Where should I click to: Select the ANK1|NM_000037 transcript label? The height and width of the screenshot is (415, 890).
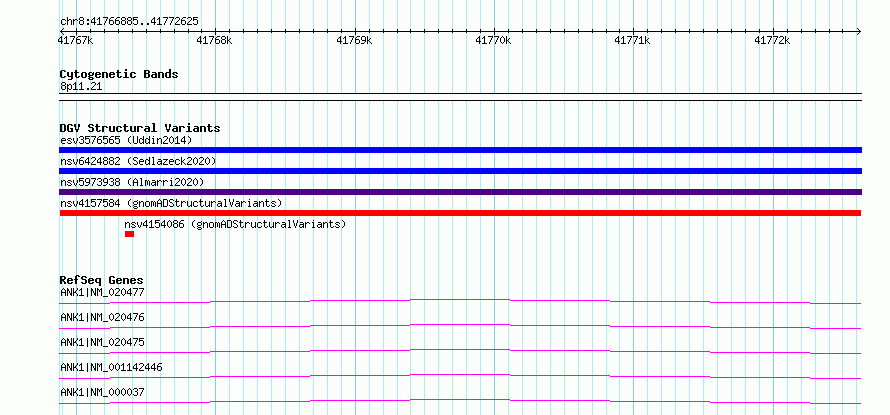click(x=102, y=392)
